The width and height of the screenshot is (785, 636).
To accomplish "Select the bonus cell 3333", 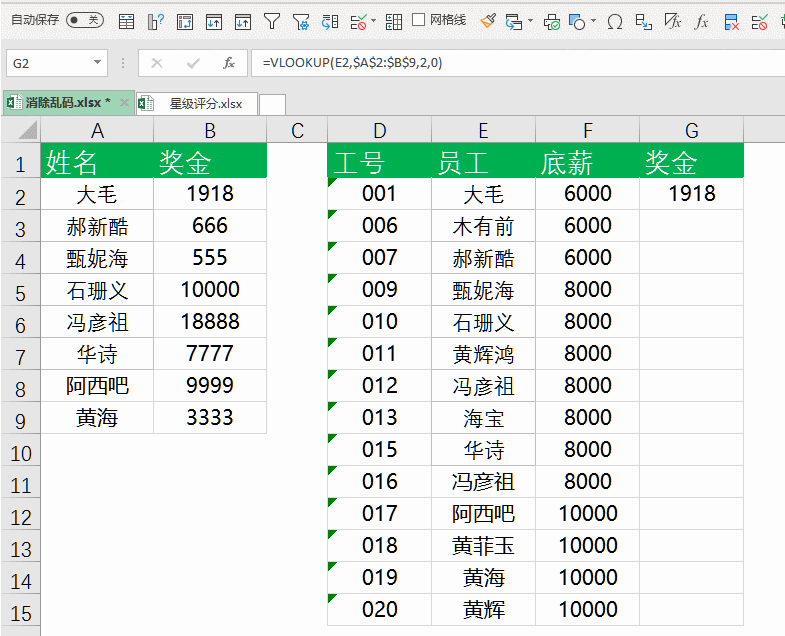I will [210, 418].
